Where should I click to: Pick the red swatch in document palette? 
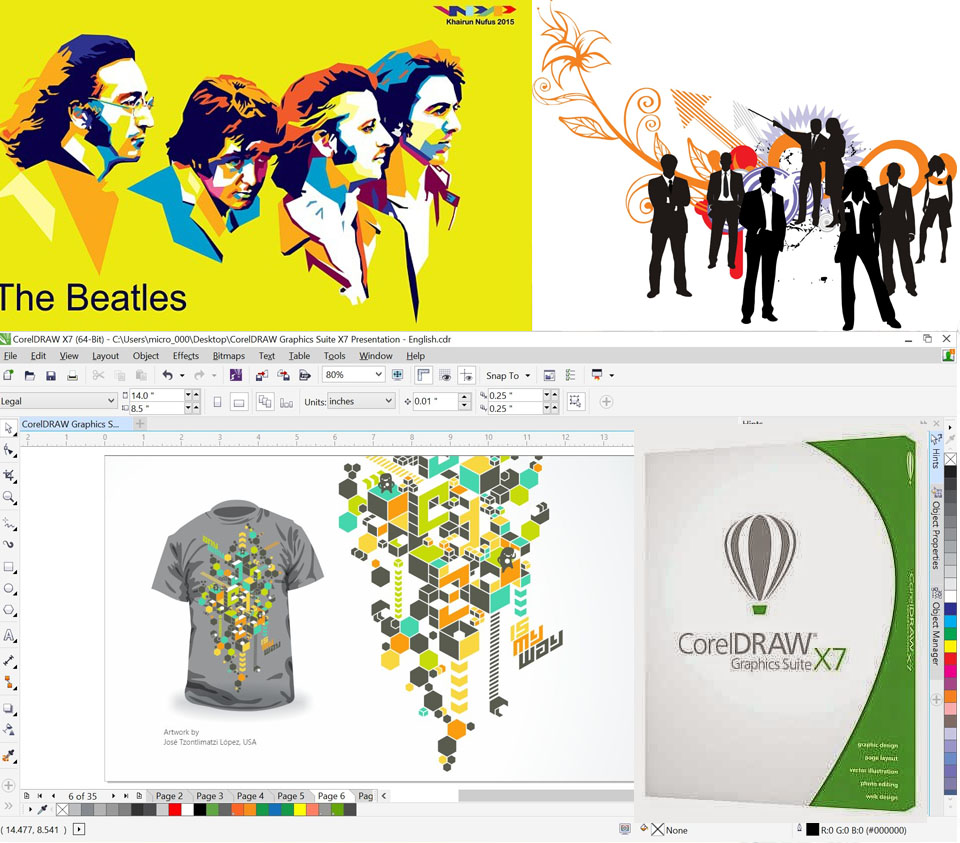[174, 810]
